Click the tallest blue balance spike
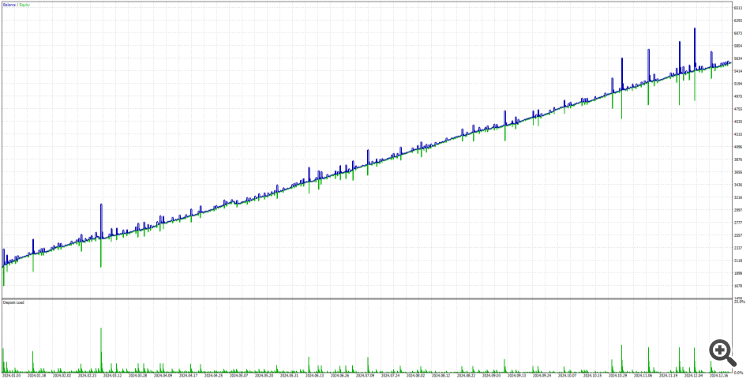 point(695,48)
